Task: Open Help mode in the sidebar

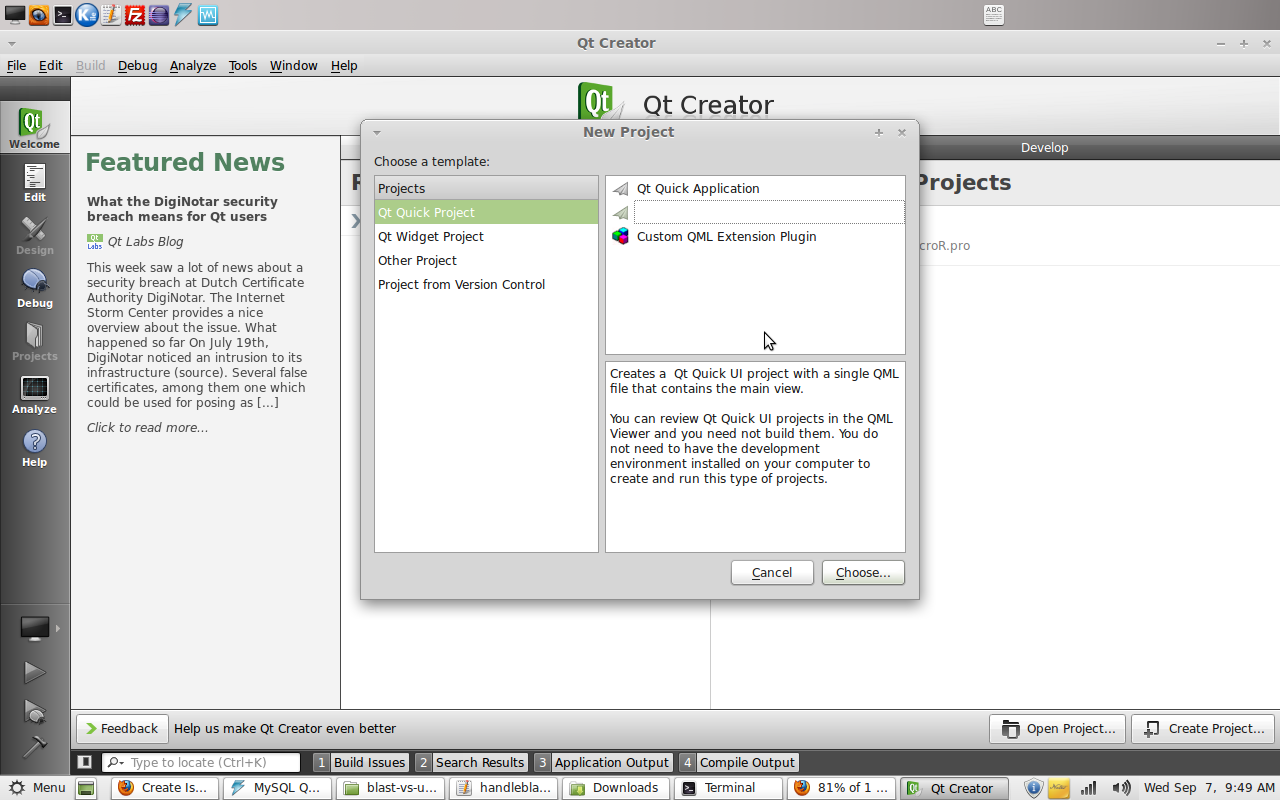Action: tap(35, 447)
